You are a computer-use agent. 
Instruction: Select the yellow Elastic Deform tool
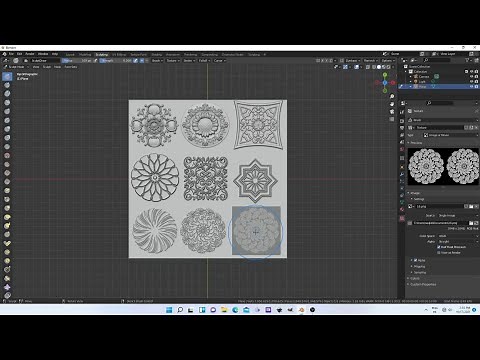[x=7, y=217]
